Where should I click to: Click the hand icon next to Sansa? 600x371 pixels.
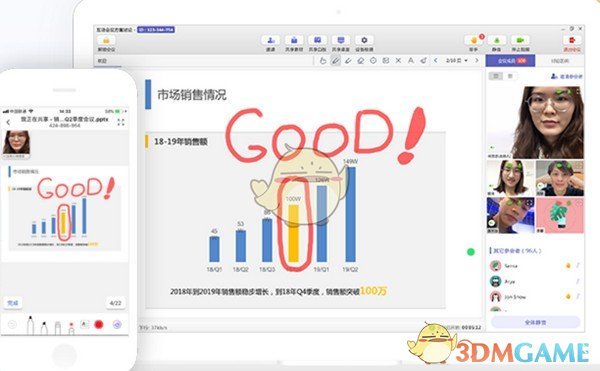568,265
